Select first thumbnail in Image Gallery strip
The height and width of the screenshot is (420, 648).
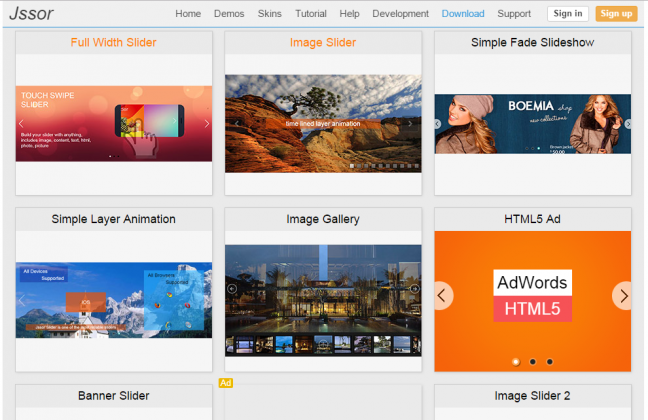tap(238, 344)
